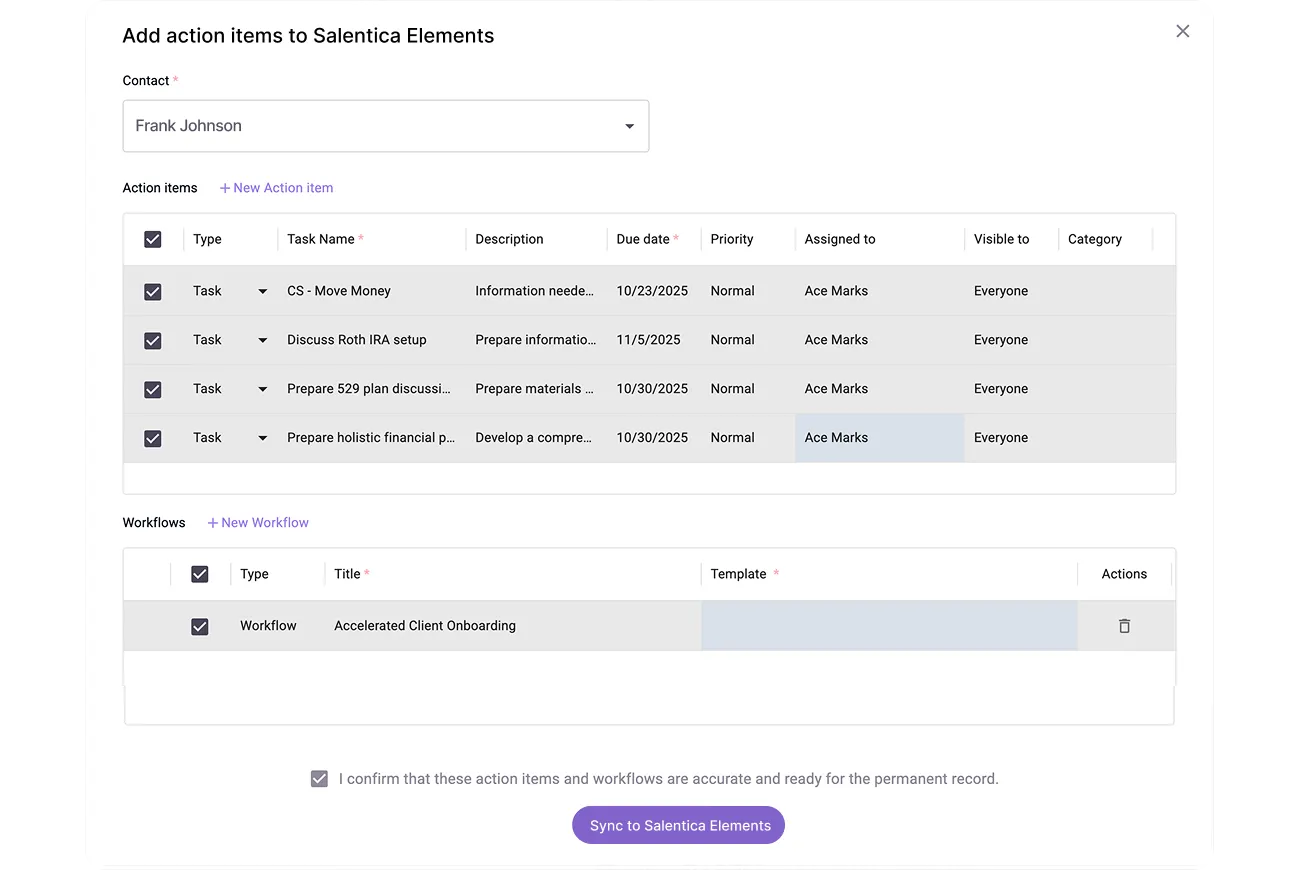Click the Prepare materials description cell

[537, 389]
